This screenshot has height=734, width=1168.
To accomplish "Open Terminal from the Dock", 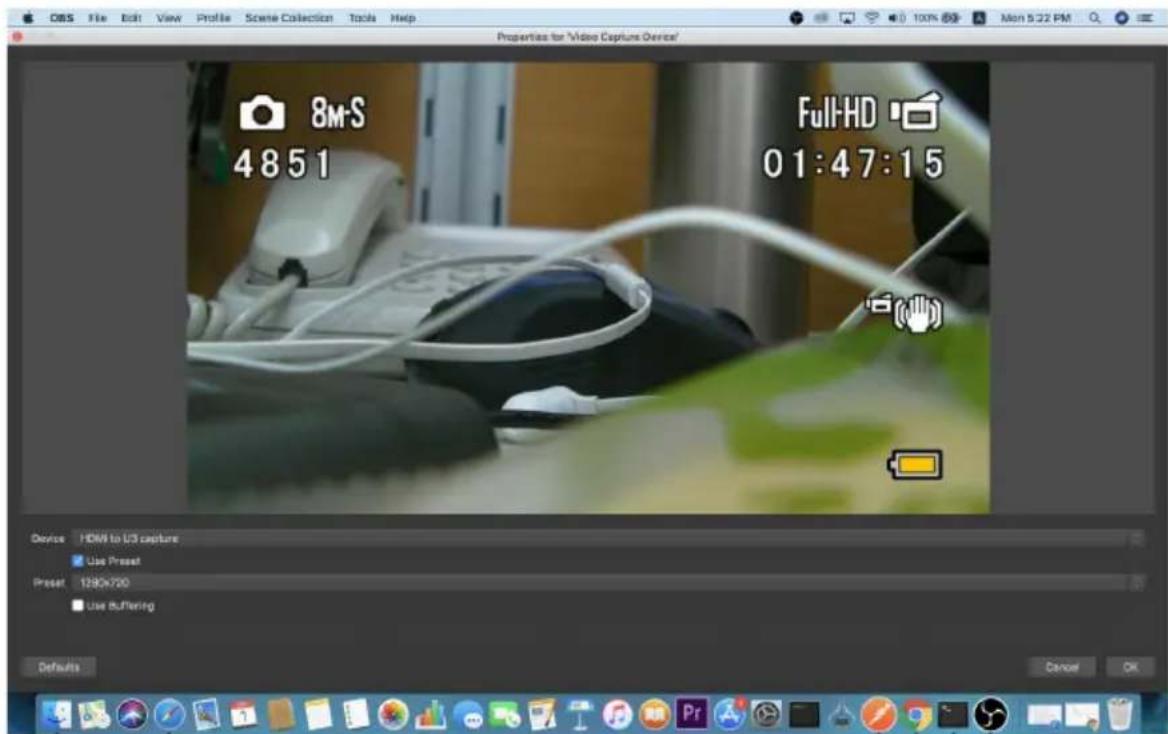I will pyautogui.click(x=953, y=715).
